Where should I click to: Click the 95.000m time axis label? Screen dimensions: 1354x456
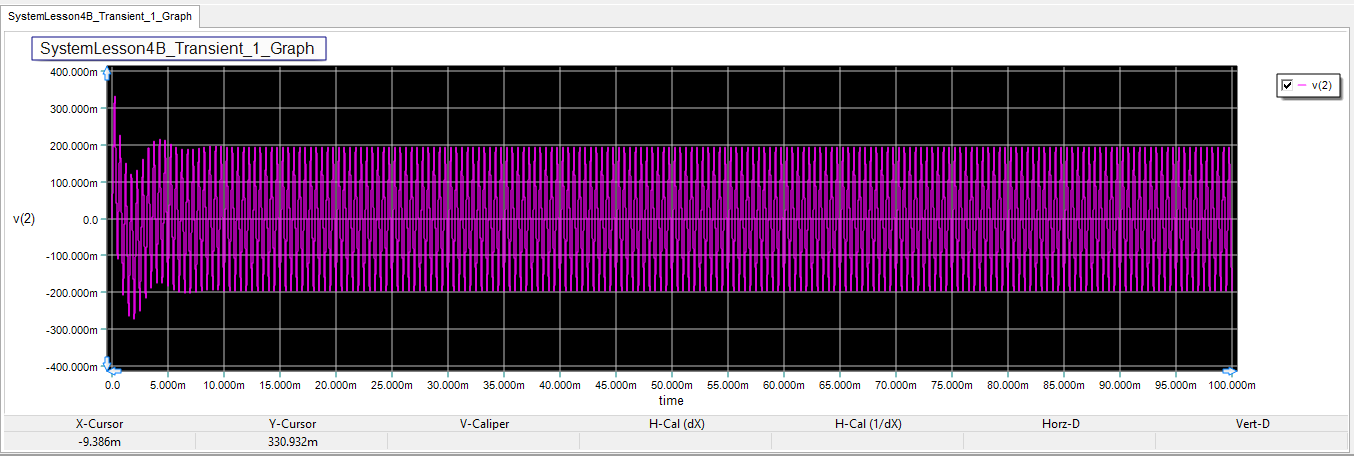[1175, 385]
